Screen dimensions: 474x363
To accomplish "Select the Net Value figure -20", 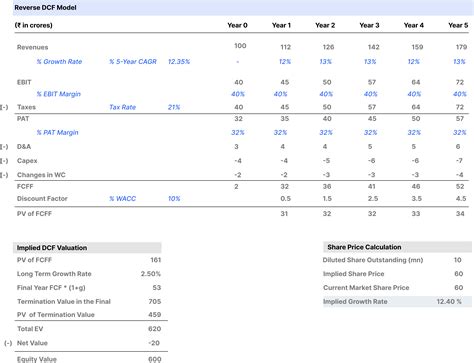I will (154, 343).
